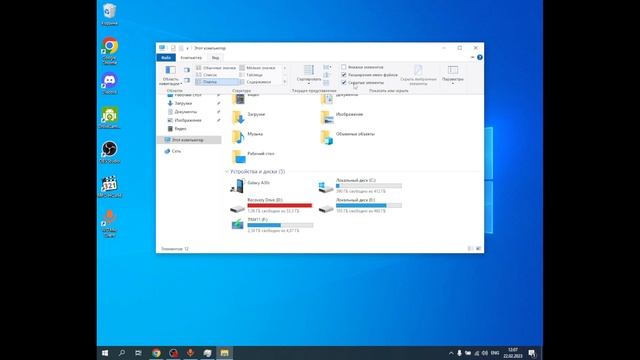Open the Сортировать dropdown
The width and height of the screenshot is (640, 360).
[309, 75]
